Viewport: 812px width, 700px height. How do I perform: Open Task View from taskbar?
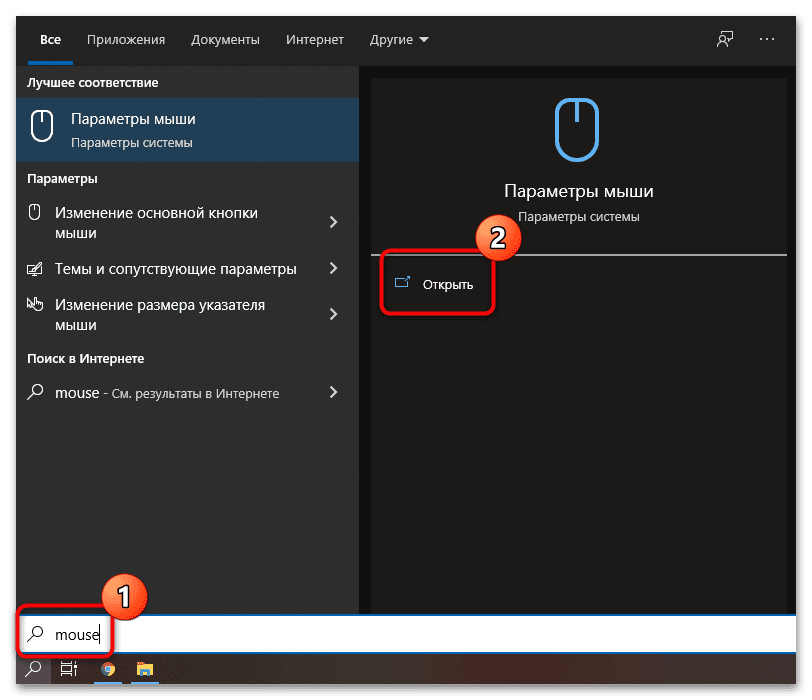coord(69,669)
